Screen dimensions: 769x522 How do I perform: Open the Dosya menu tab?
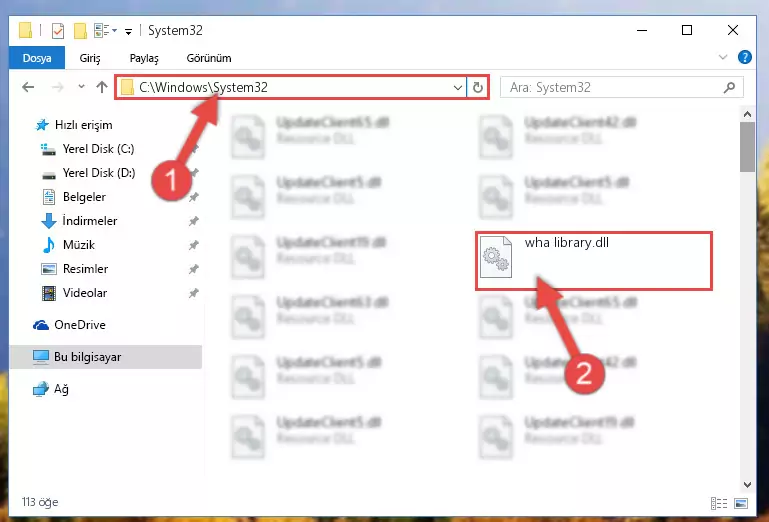37,58
